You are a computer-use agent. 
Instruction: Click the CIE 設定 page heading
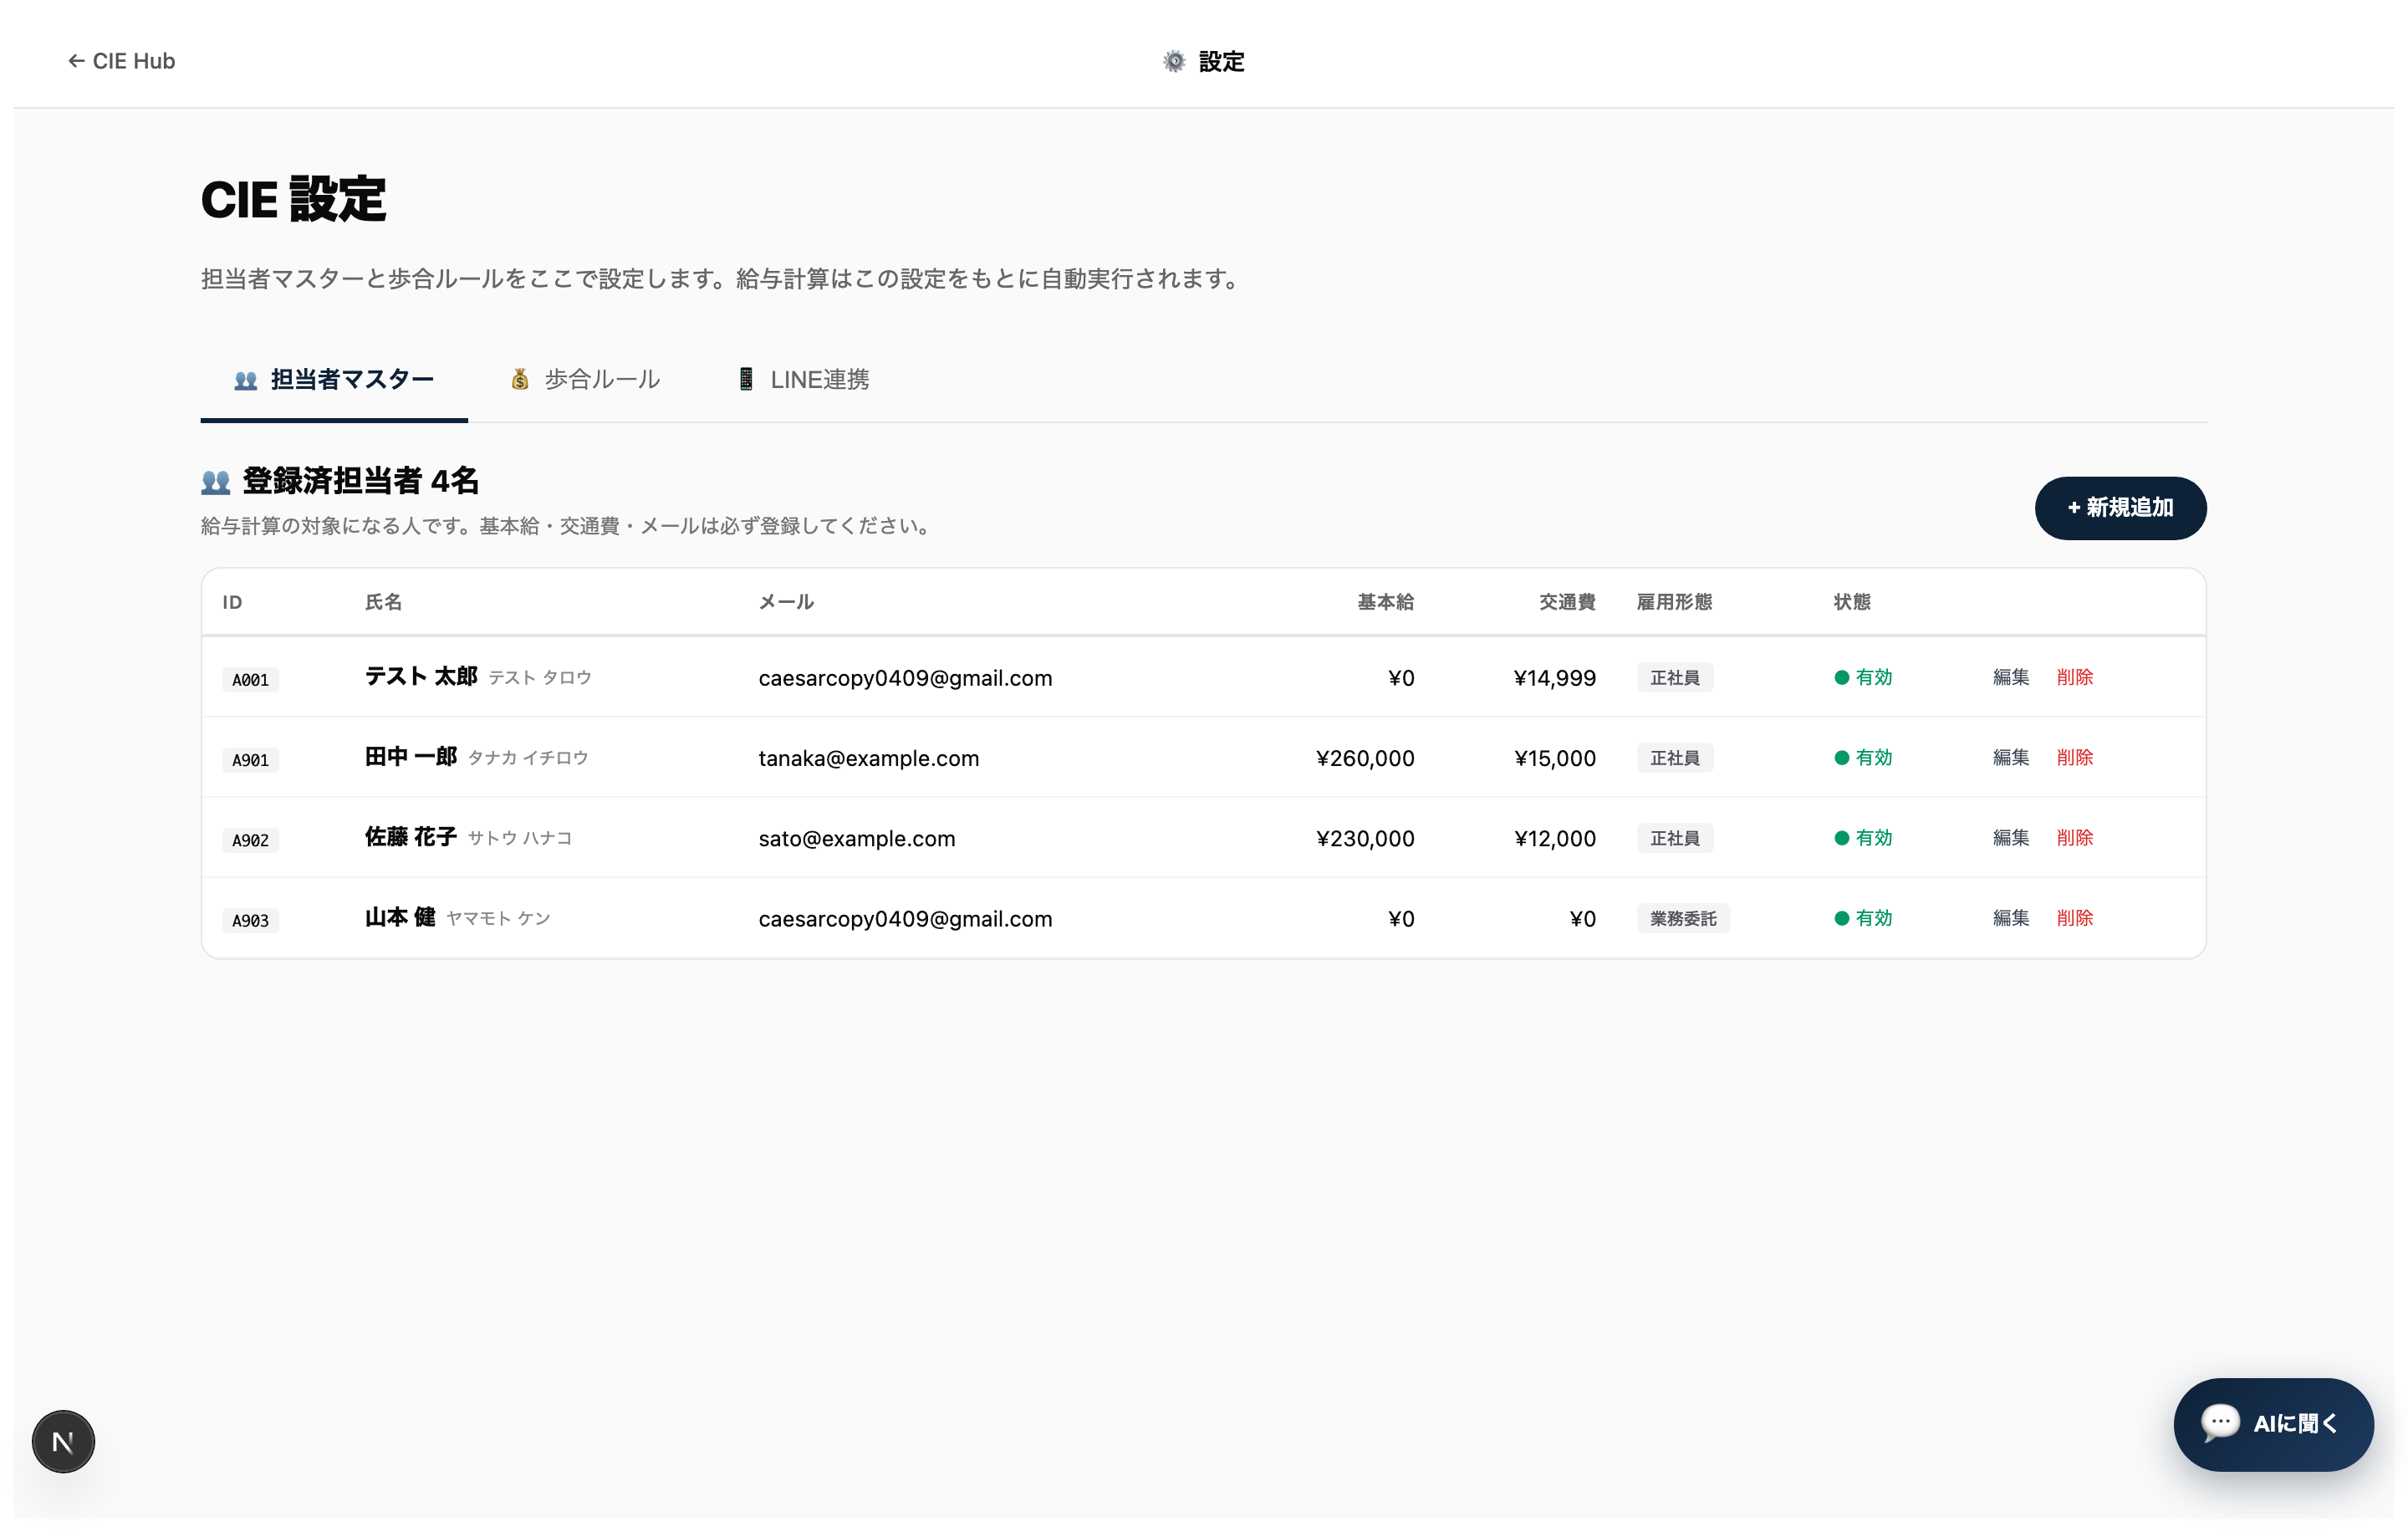(x=293, y=199)
